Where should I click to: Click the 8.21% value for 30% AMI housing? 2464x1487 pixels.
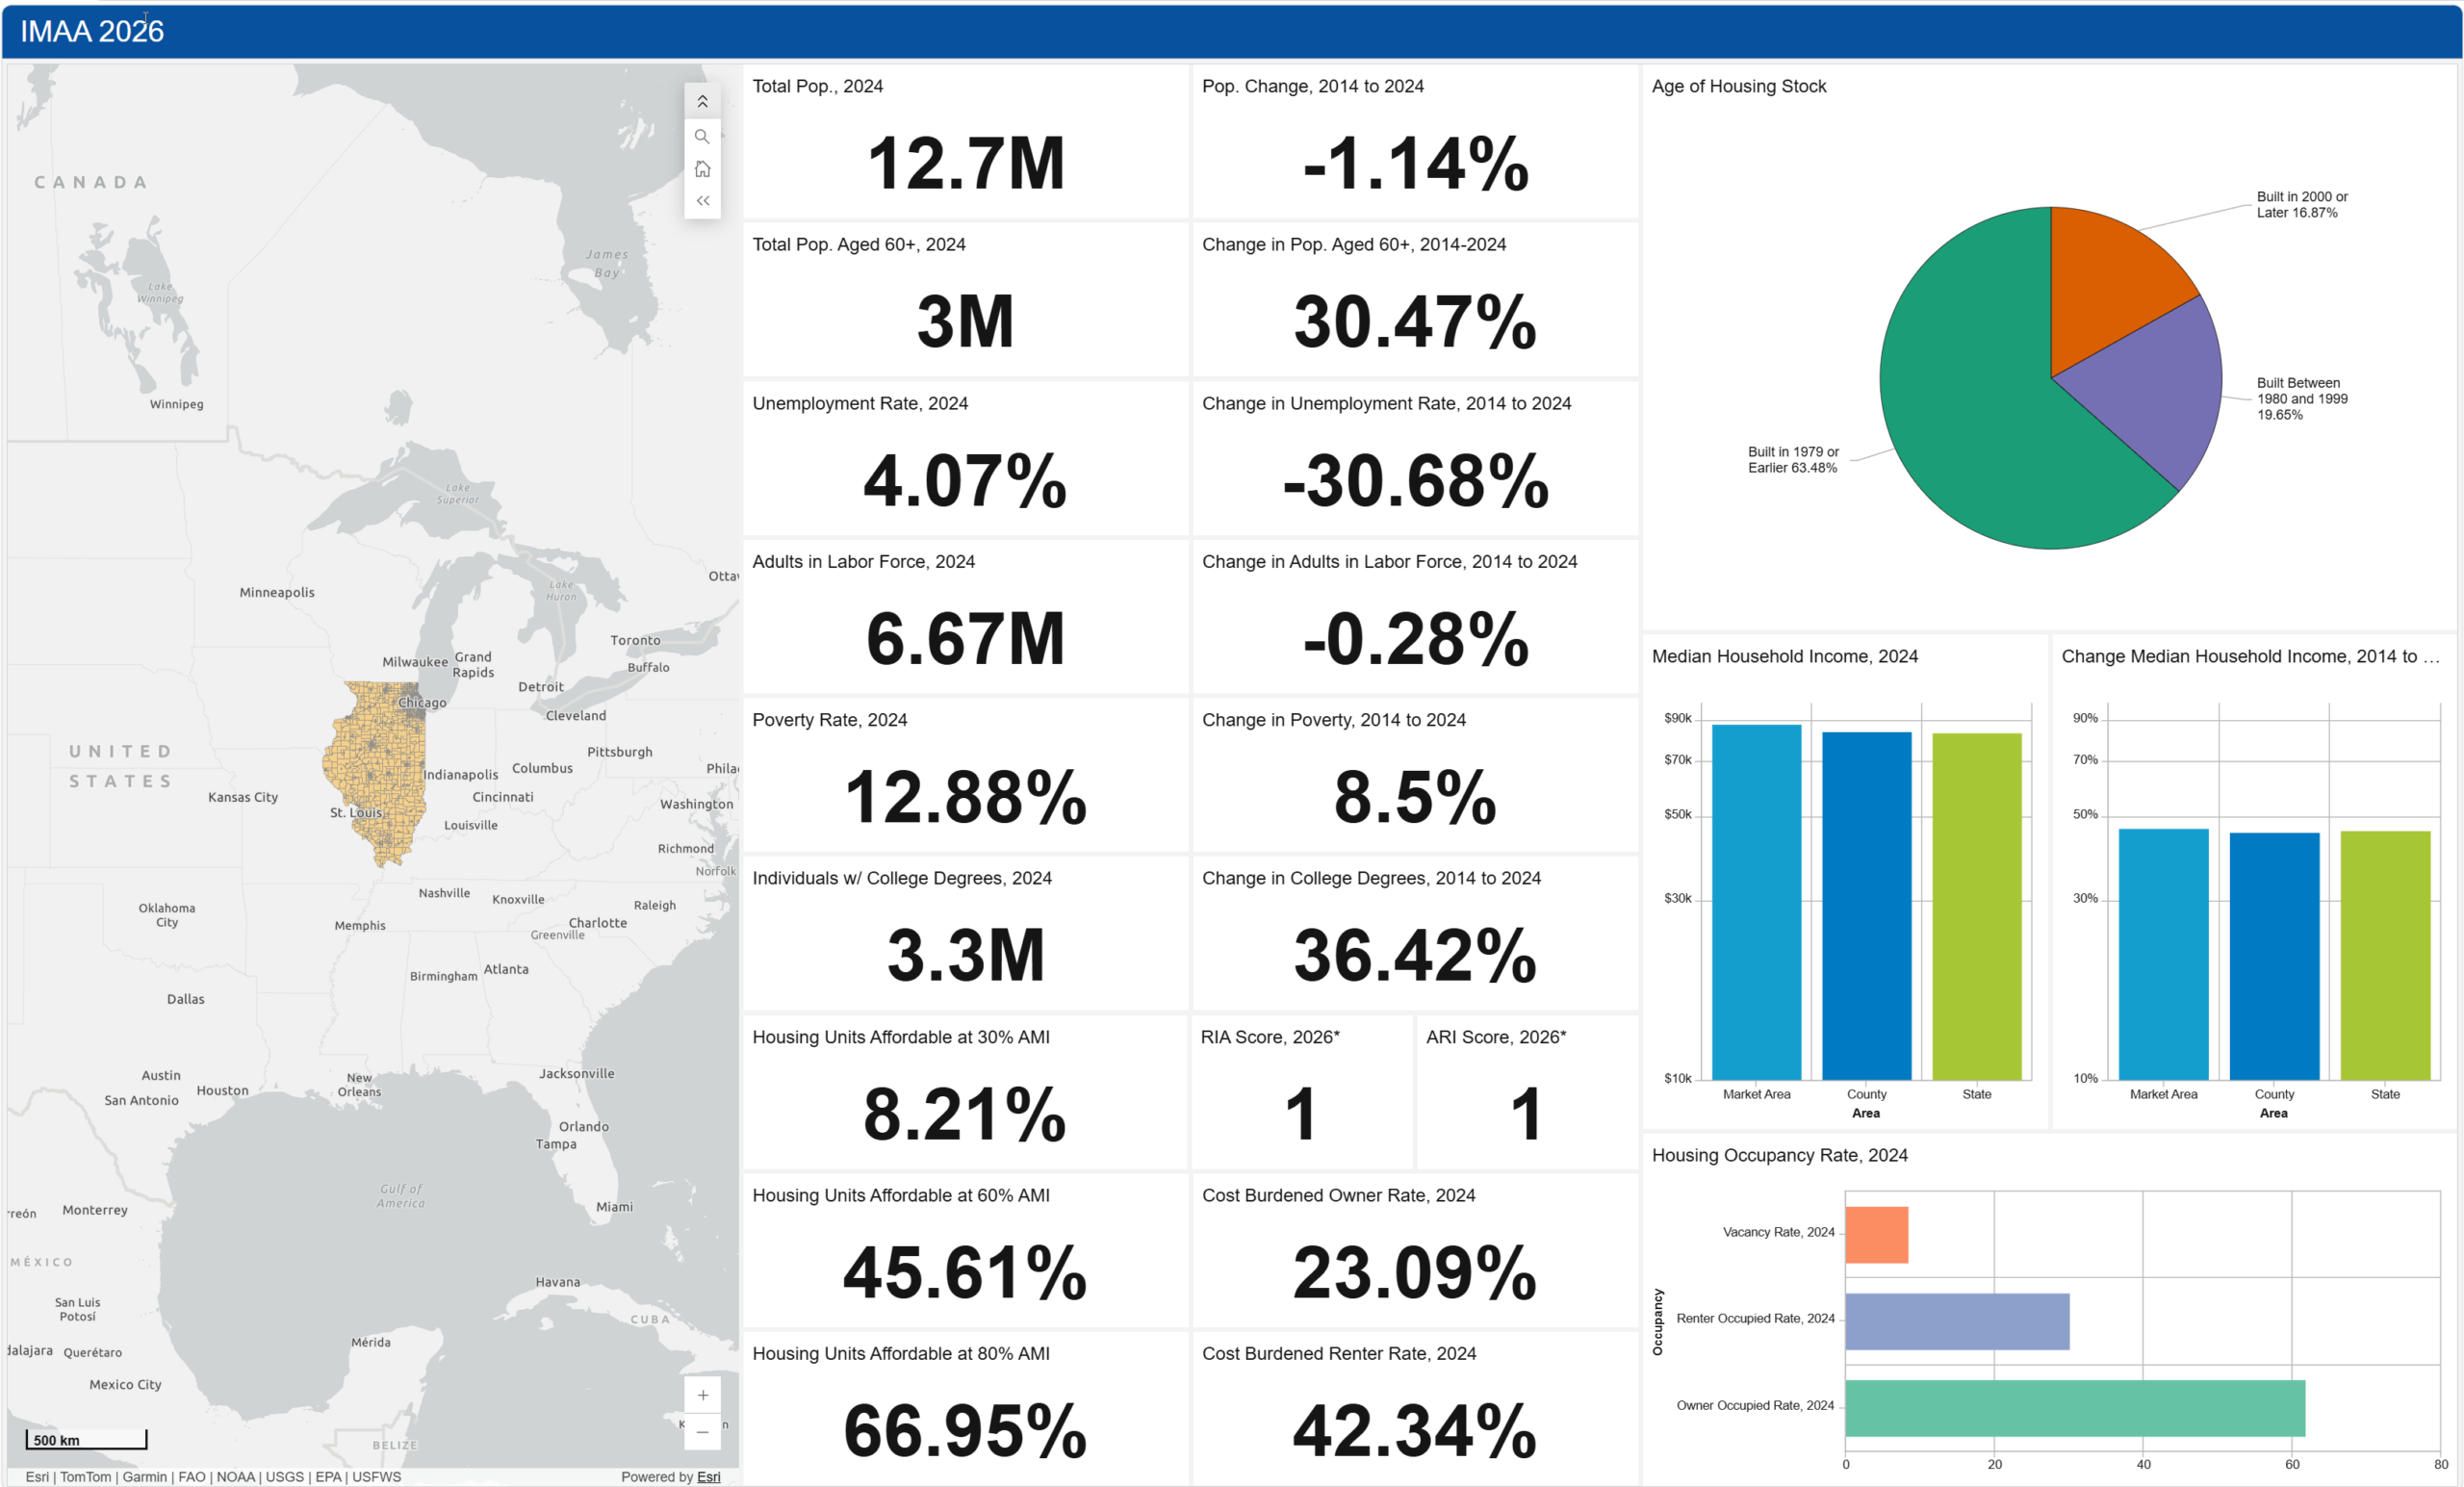[966, 1114]
